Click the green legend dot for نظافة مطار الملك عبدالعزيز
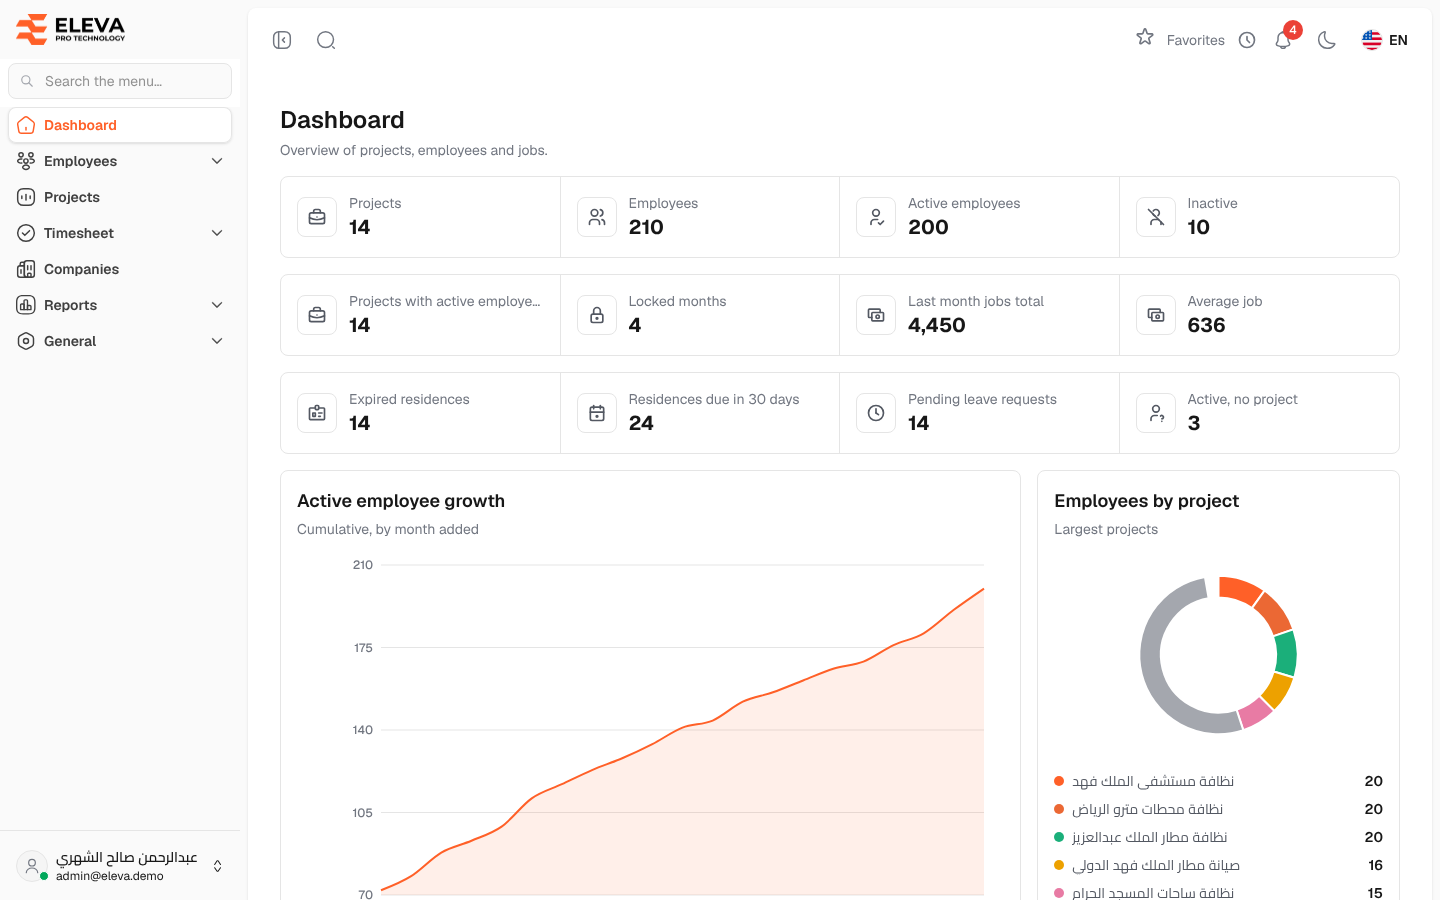The height and width of the screenshot is (900, 1440). (1059, 837)
